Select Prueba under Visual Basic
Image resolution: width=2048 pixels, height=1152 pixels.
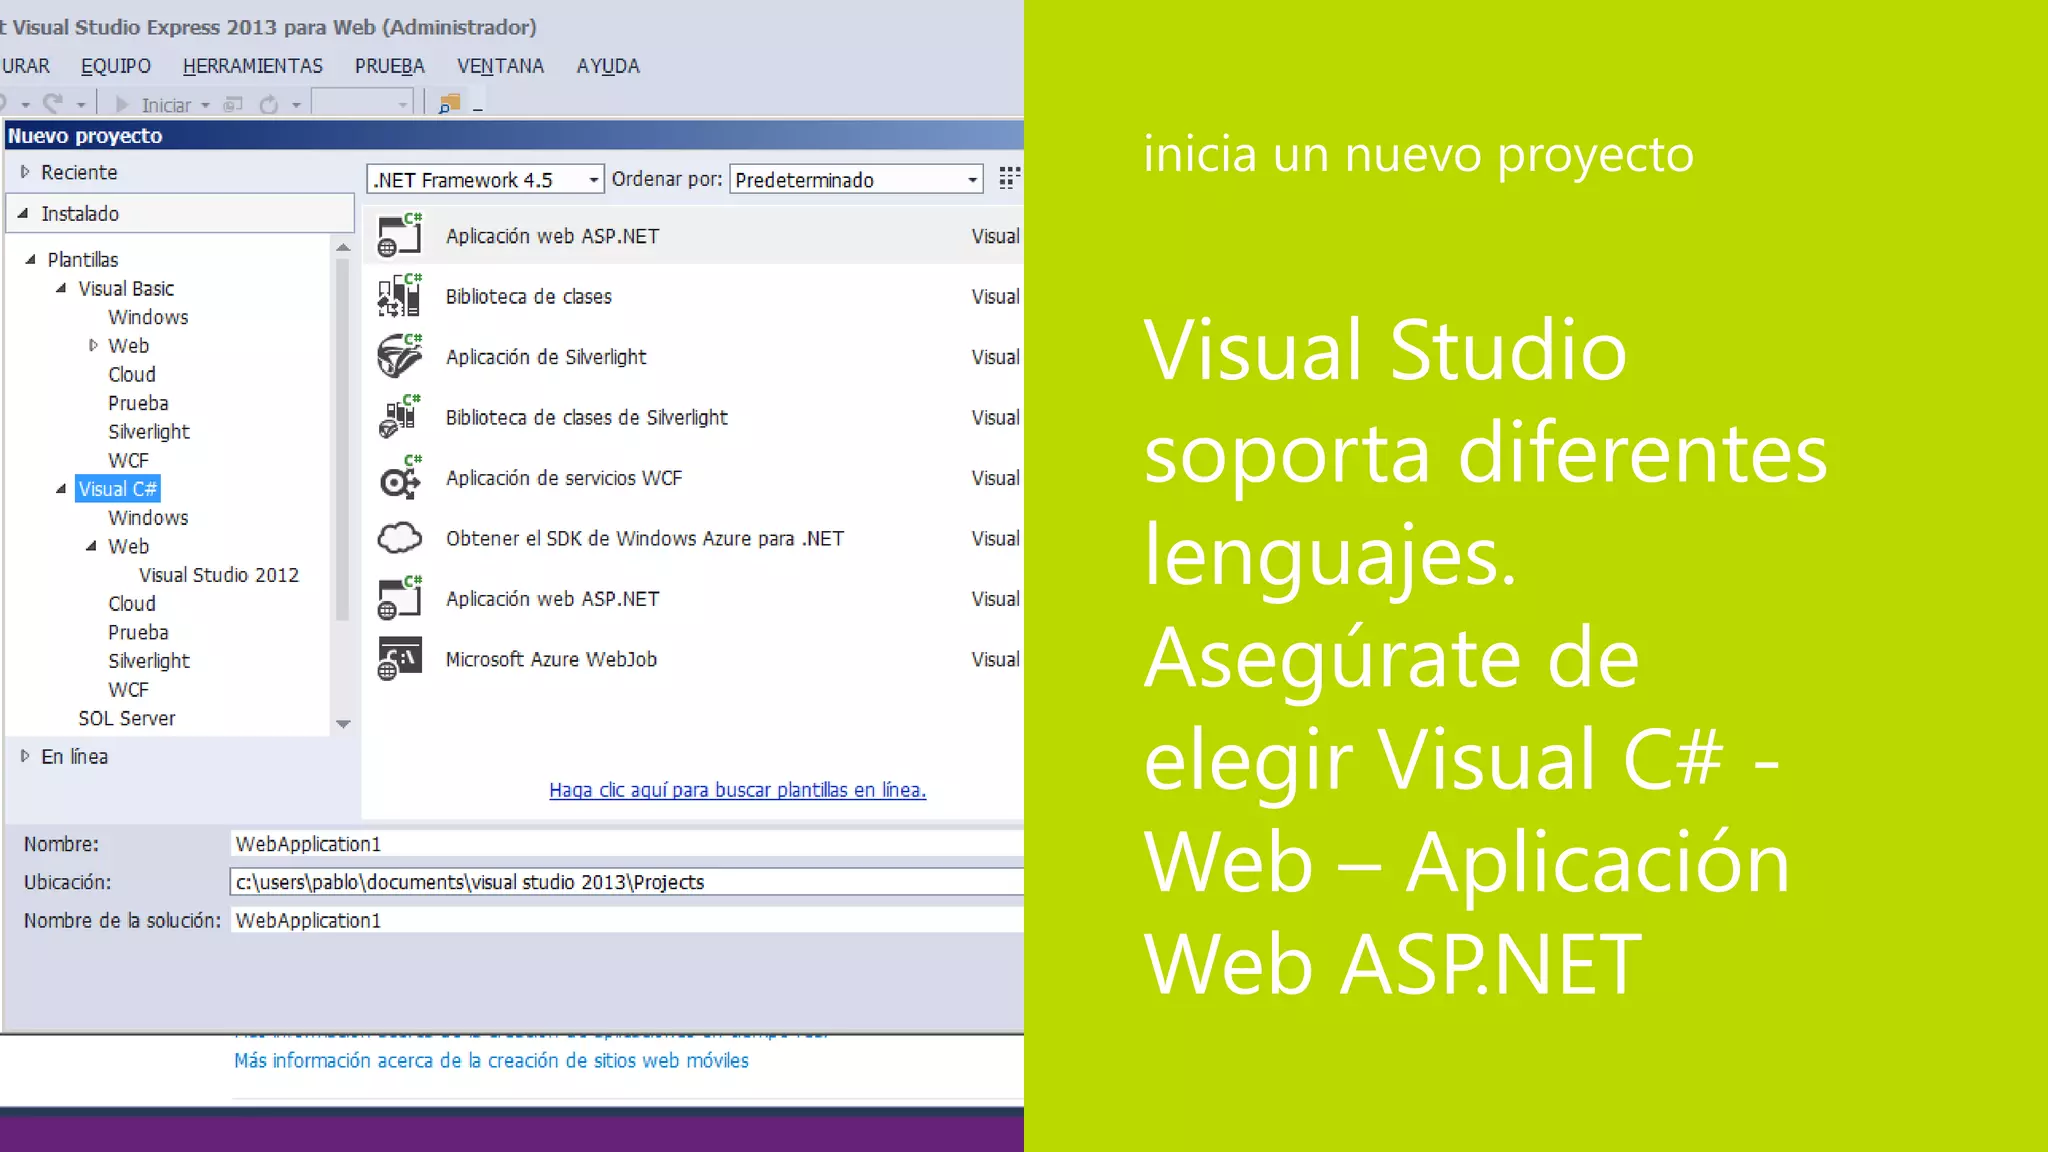pos(138,403)
